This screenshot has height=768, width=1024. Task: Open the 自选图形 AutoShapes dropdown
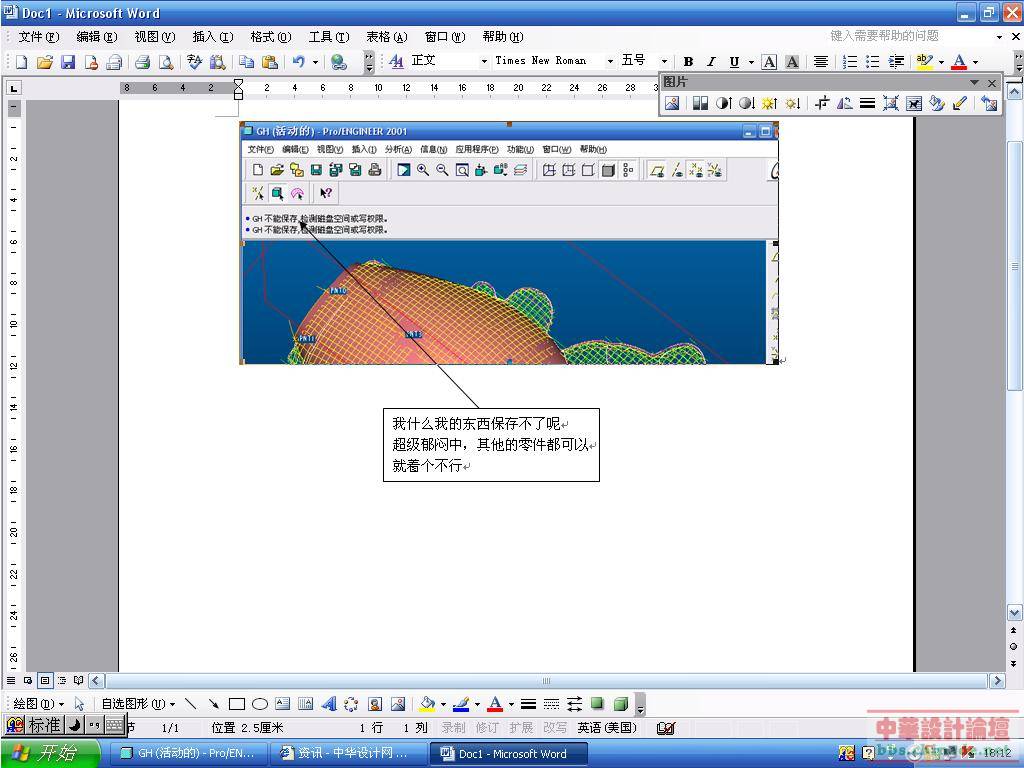pos(138,704)
